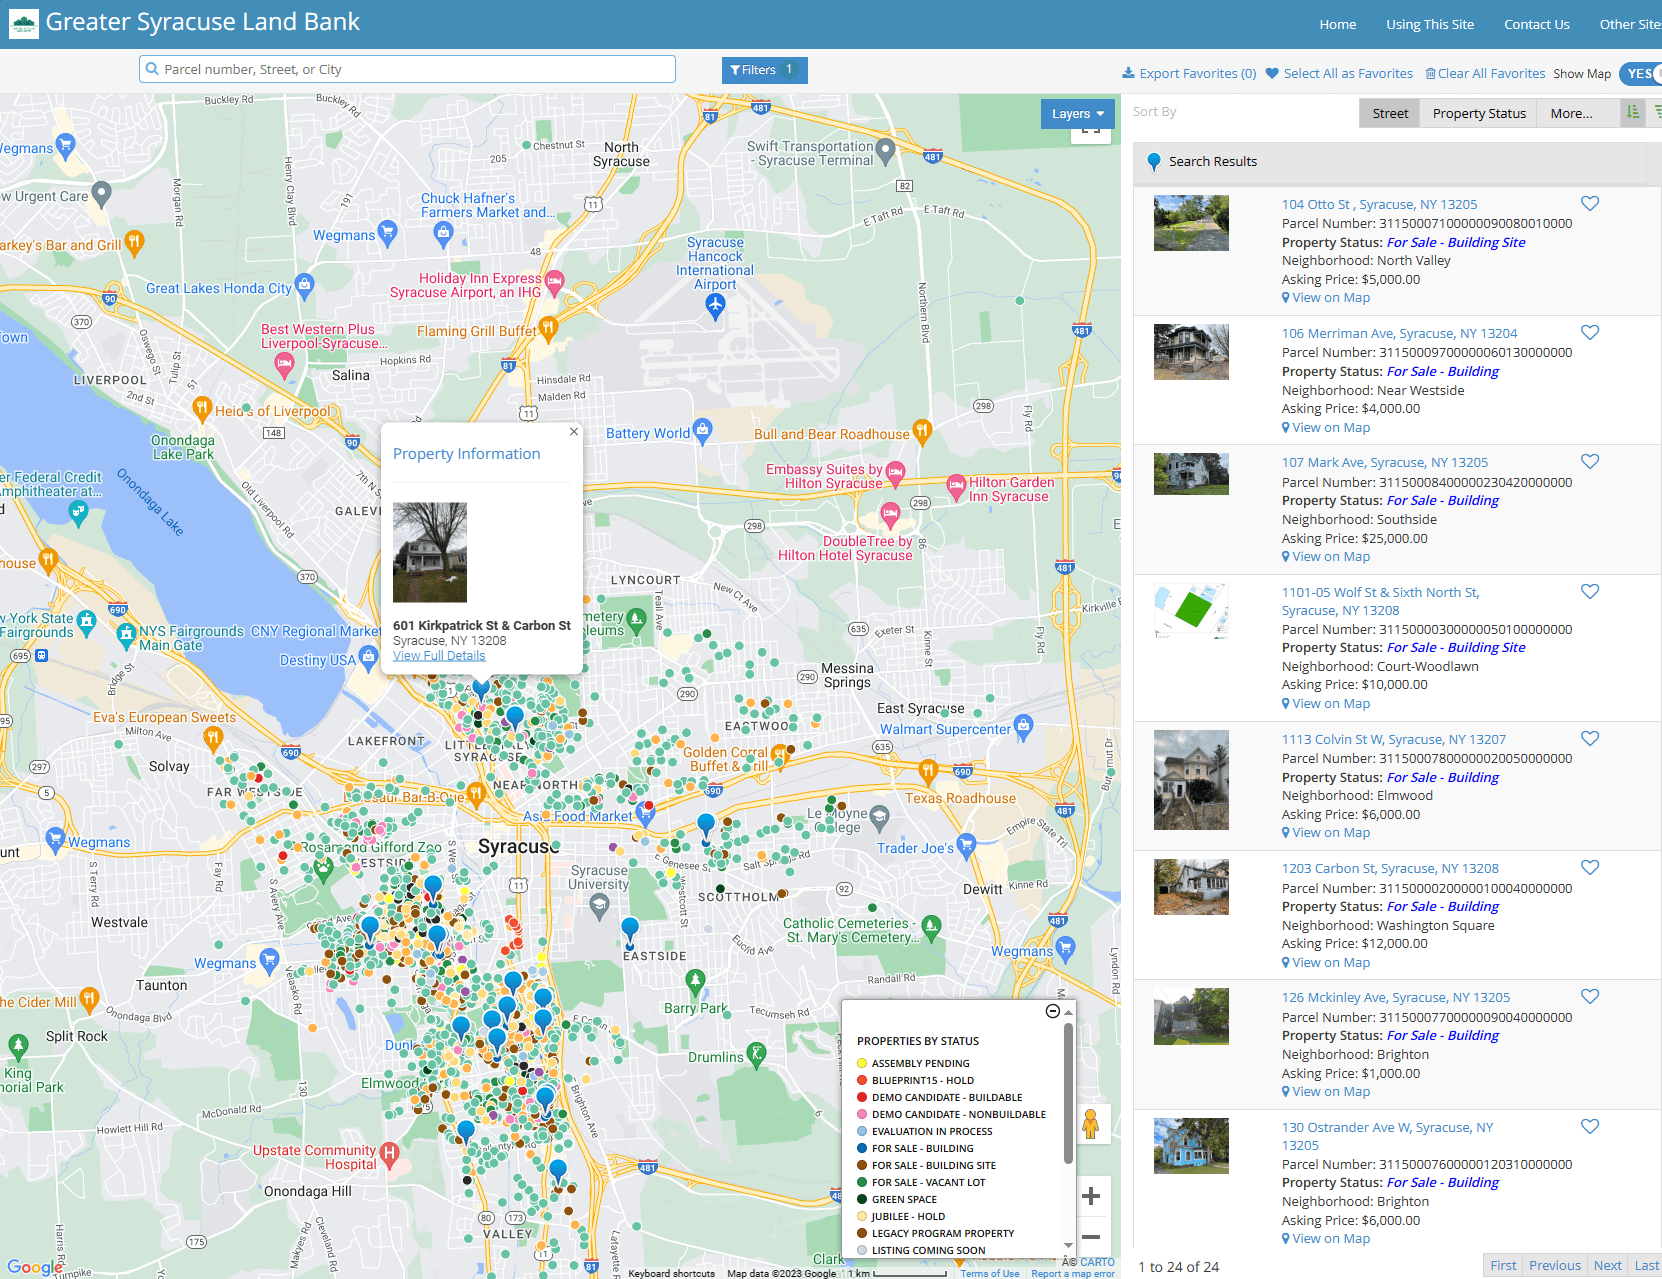Open Using This Site menu
Viewport: 1662px width, 1279px height.
click(x=1430, y=24)
